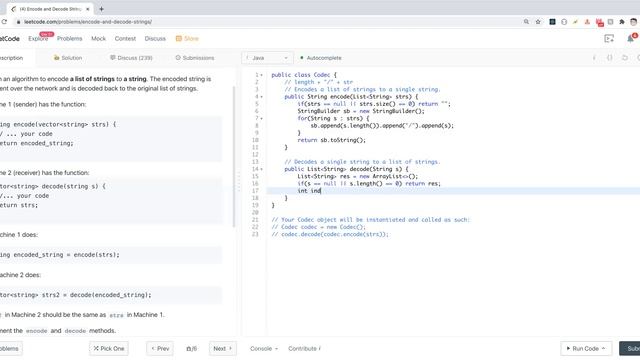Click the 'StringBuilder sb = new StringBuilder();' line
The height and width of the screenshot is (360, 640).
pos(361,111)
